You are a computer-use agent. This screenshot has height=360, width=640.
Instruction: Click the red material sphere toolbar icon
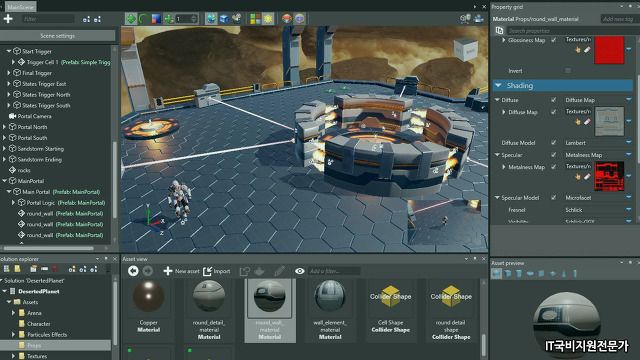pos(287,19)
